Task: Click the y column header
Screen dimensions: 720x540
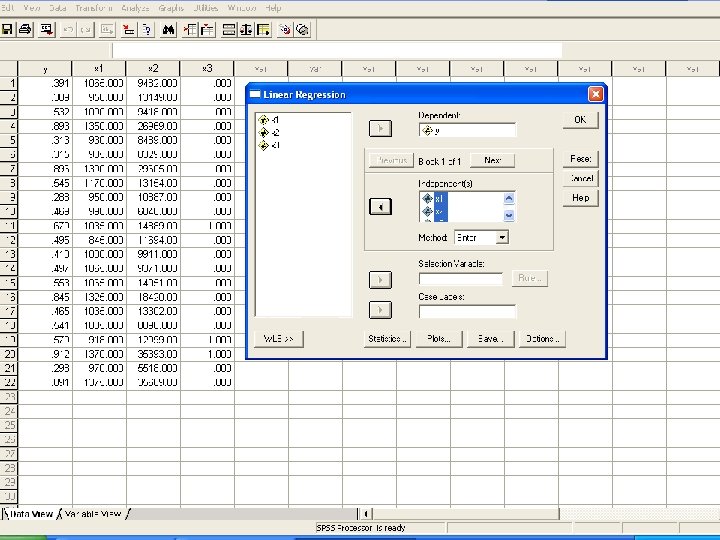Action: 45,69
